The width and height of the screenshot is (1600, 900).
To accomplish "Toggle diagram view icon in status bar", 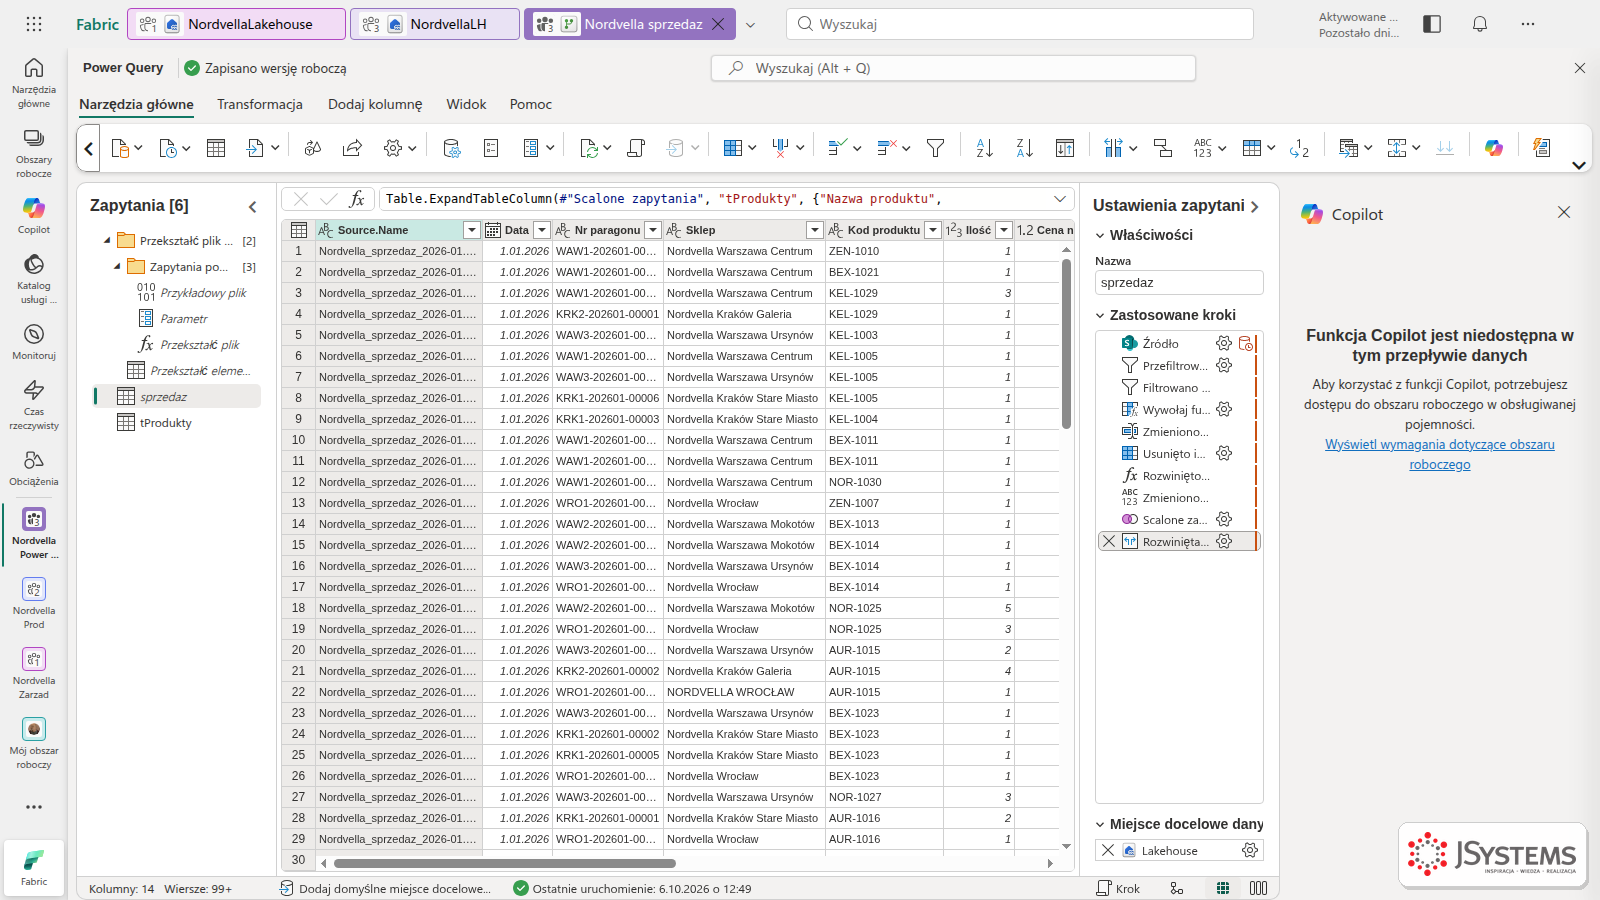I will coord(1177,888).
